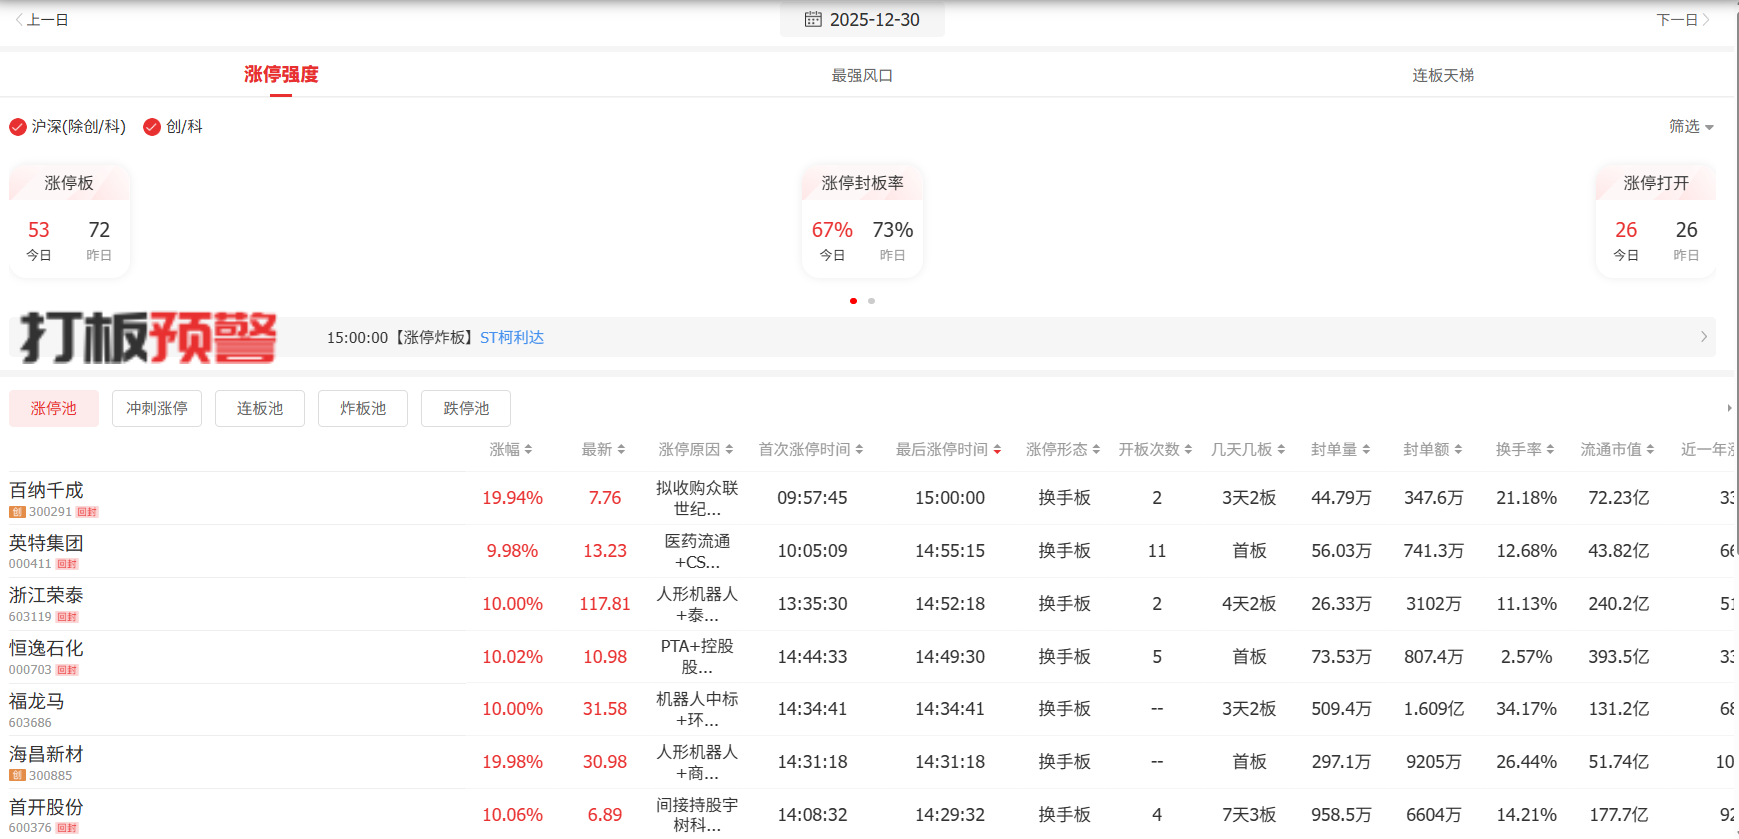
Task: Sort by 最后涨停时间 column sort icon
Action: (997, 450)
